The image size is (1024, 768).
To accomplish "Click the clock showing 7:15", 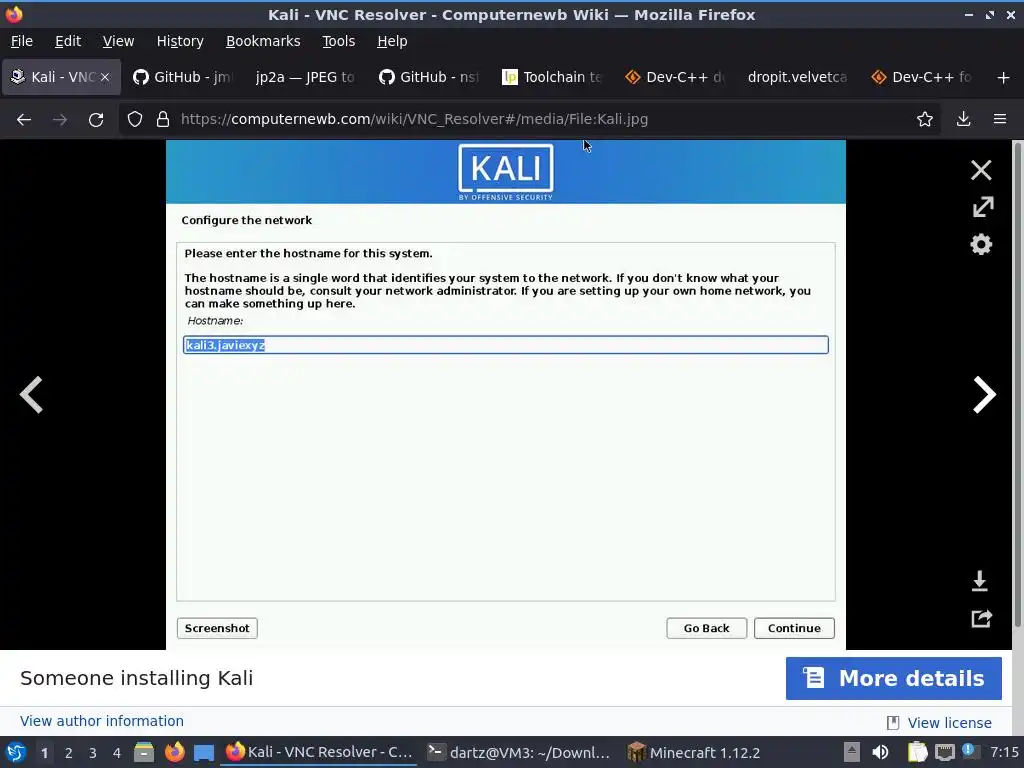I will click(x=1004, y=752).
